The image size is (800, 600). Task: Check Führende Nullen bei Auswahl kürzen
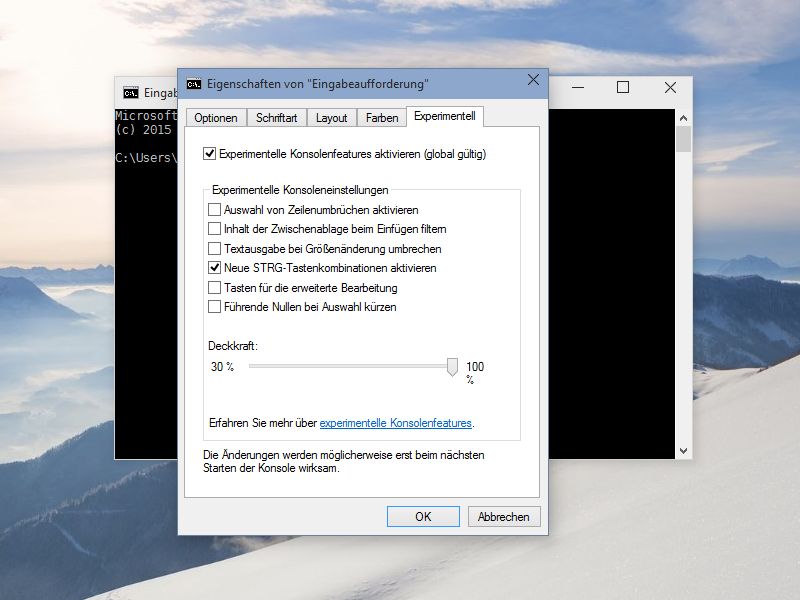[x=214, y=307]
